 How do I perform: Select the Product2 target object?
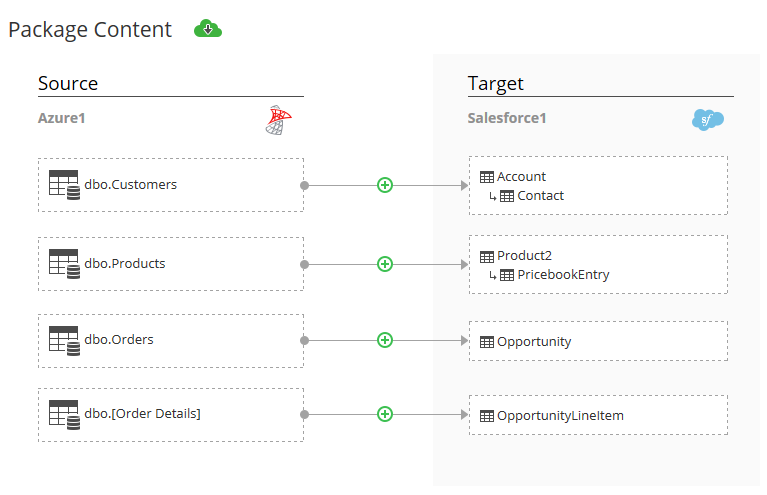[524, 256]
